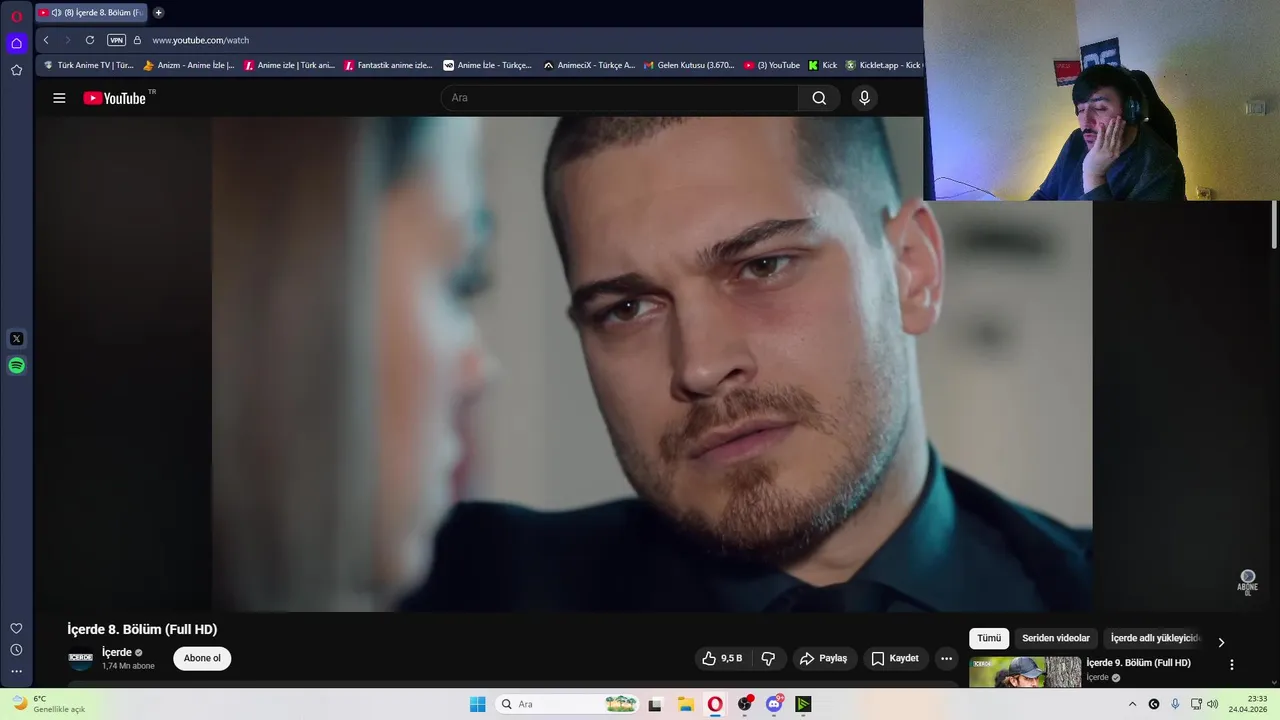The height and width of the screenshot is (720, 1280).
Task: Open Task View on the taskbar
Action: pyautogui.click(x=655, y=704)
